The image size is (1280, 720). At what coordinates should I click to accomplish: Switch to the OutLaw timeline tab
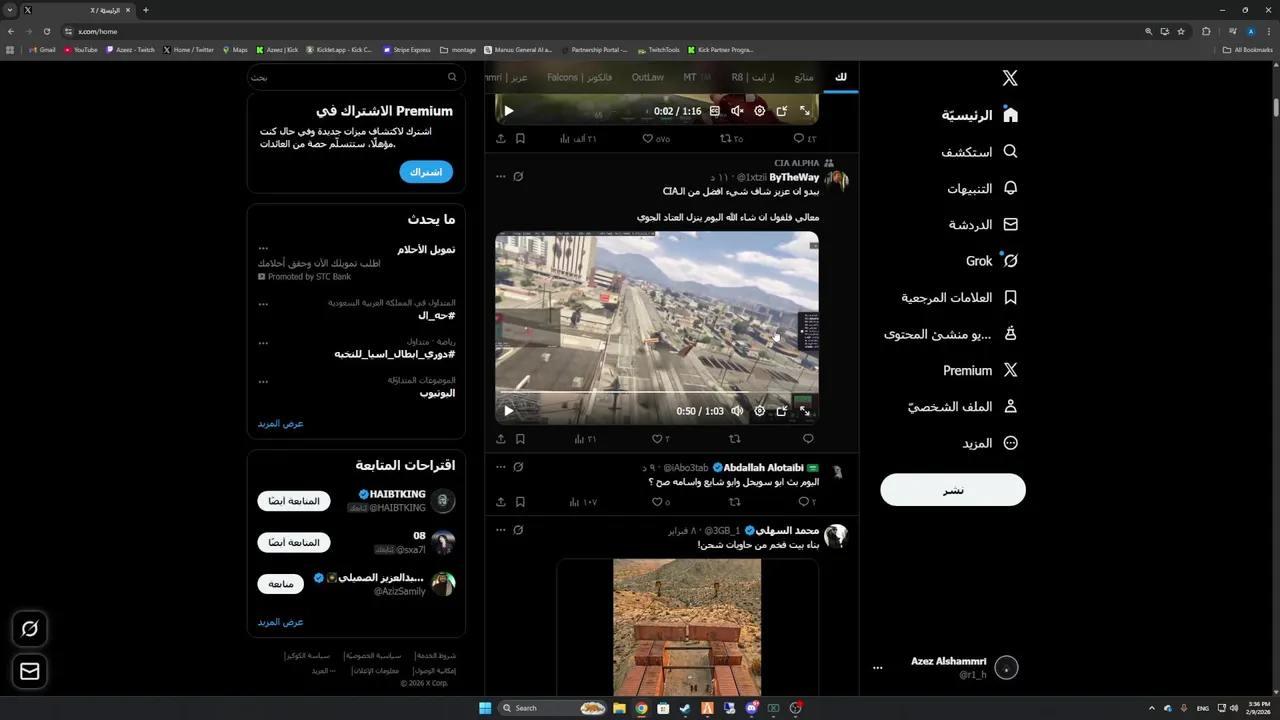(648, 77)
